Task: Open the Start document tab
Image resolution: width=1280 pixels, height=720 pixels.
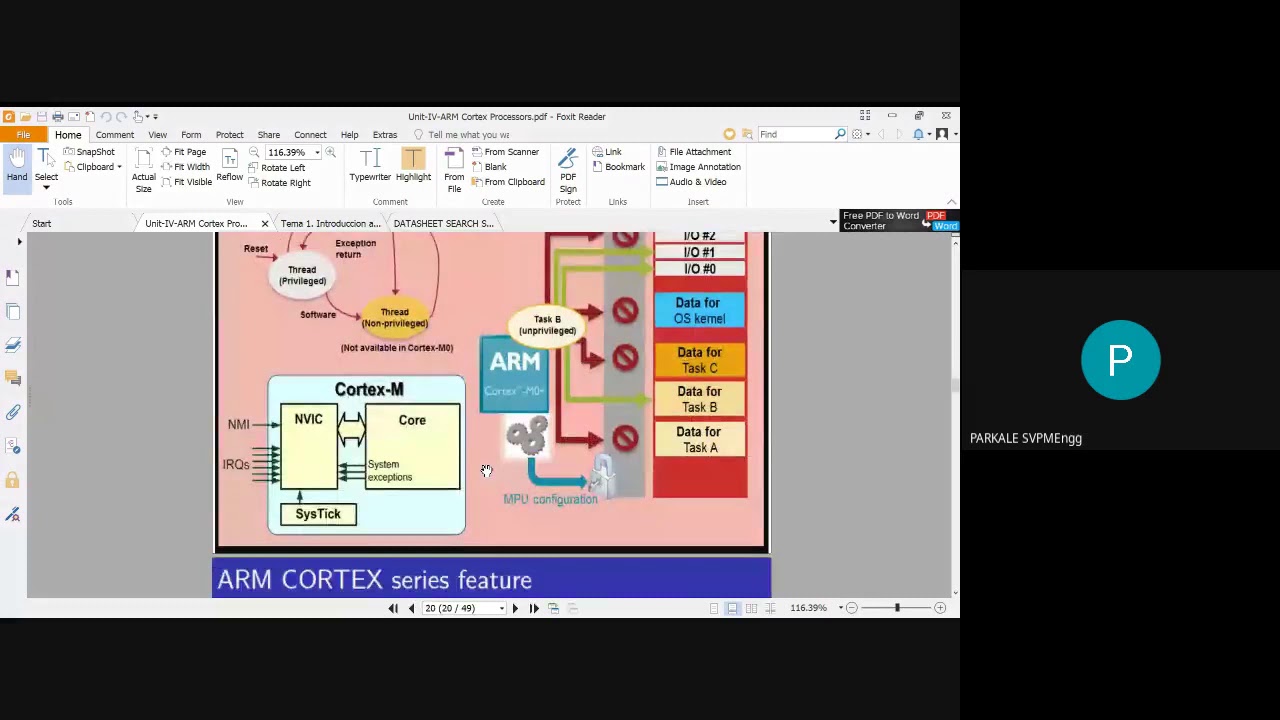Action: click(41, 223)
